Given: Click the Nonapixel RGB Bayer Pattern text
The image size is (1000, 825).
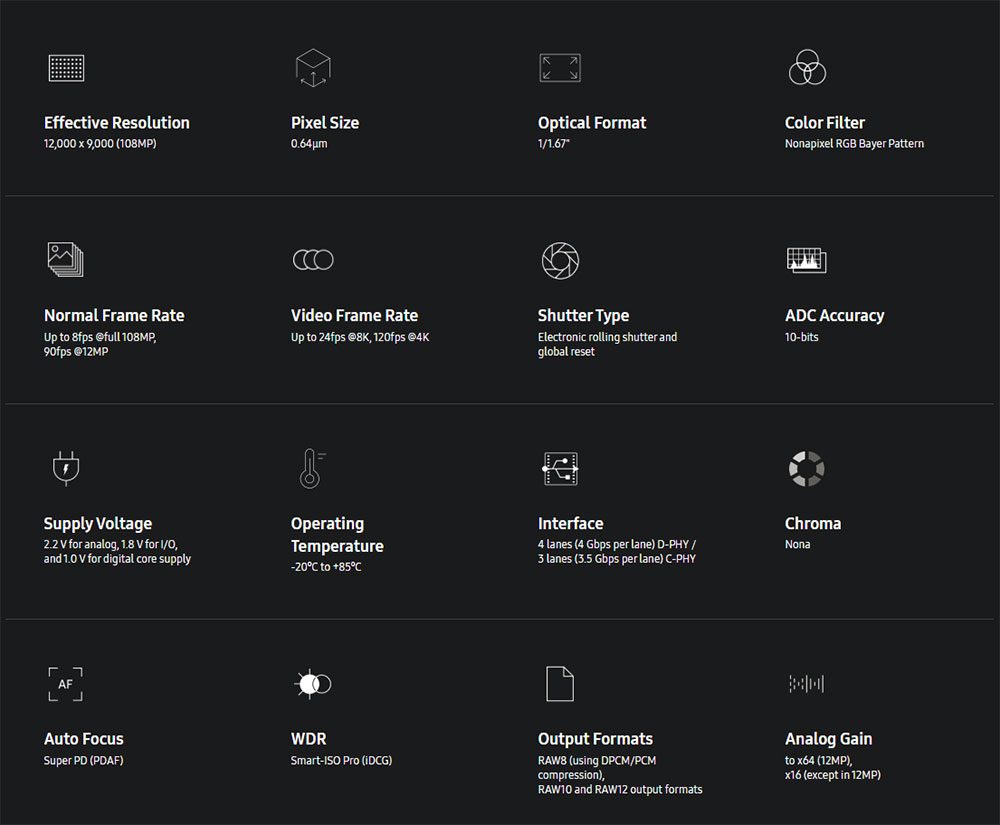Looking at the screenshot, I should pyautogui.click(x=854, y=144).
